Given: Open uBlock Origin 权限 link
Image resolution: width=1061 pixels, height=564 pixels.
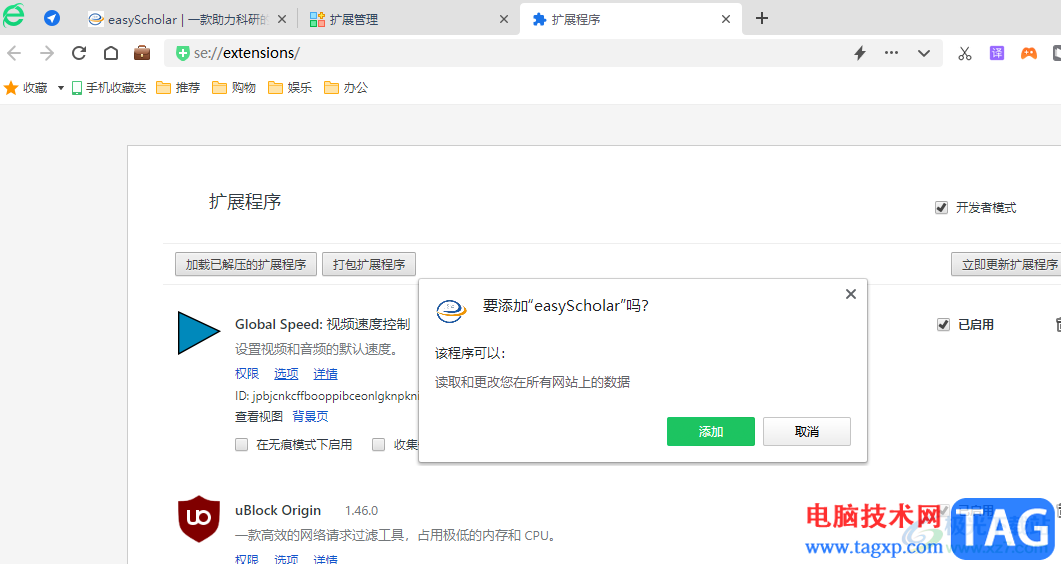Looking at the screenshot, I should coord(247,559).
